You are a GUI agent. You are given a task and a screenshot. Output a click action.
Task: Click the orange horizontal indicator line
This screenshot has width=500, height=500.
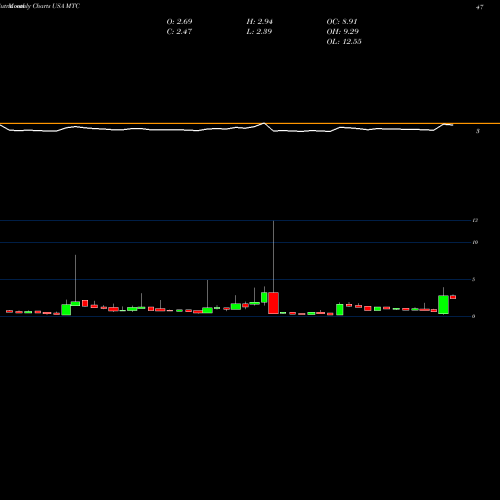[x=250, y=124]
